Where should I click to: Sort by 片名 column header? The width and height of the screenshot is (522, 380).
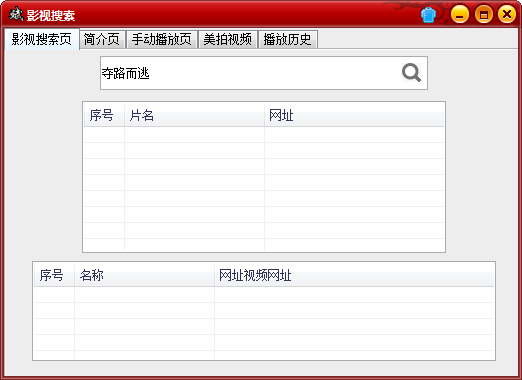(194, 115)
